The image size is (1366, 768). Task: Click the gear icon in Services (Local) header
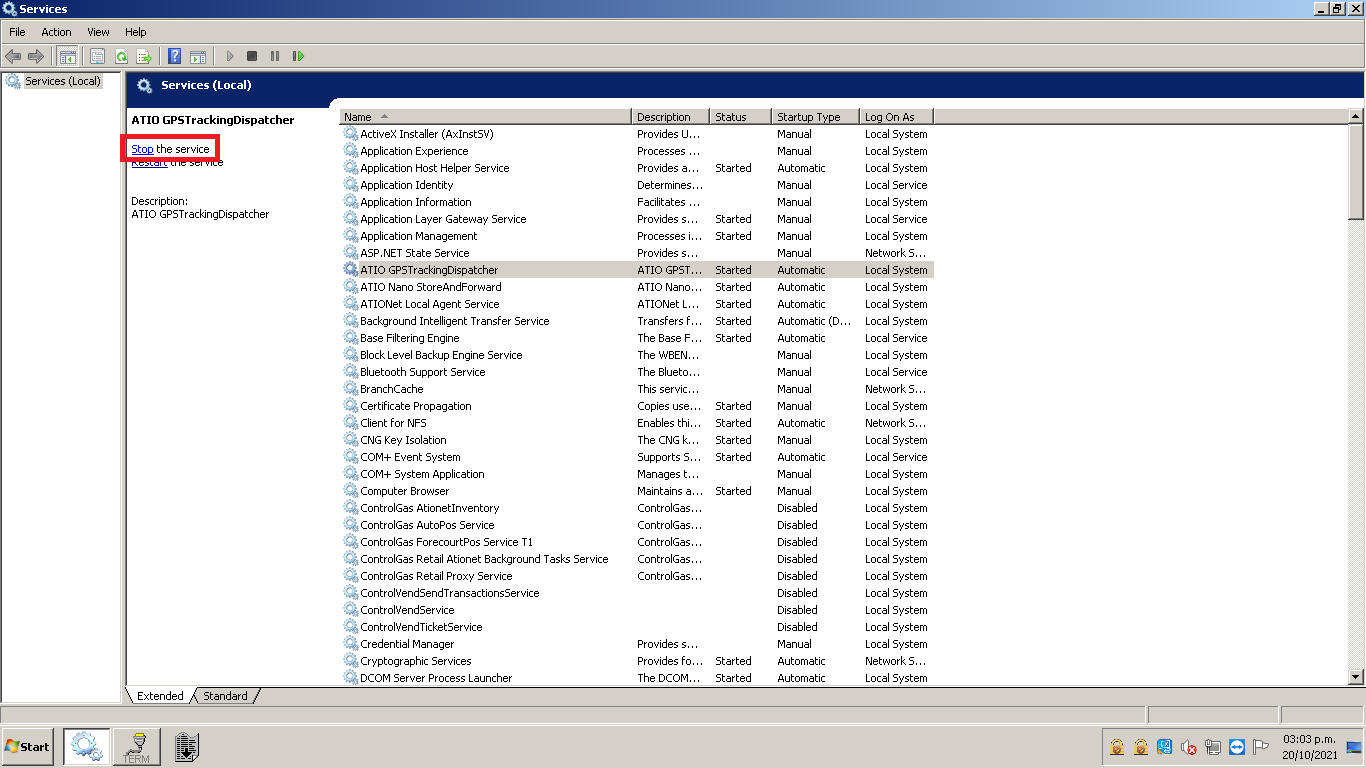click(145, 85)
